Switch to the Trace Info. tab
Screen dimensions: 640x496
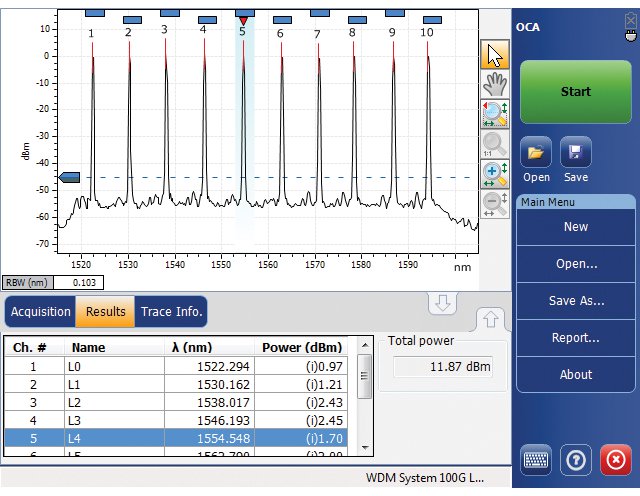click(171, 312)
